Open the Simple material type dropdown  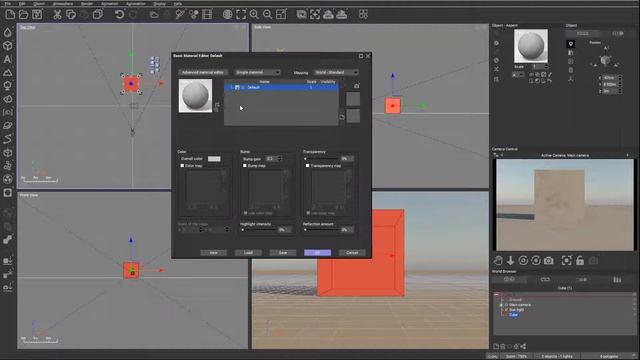point(258,72)
